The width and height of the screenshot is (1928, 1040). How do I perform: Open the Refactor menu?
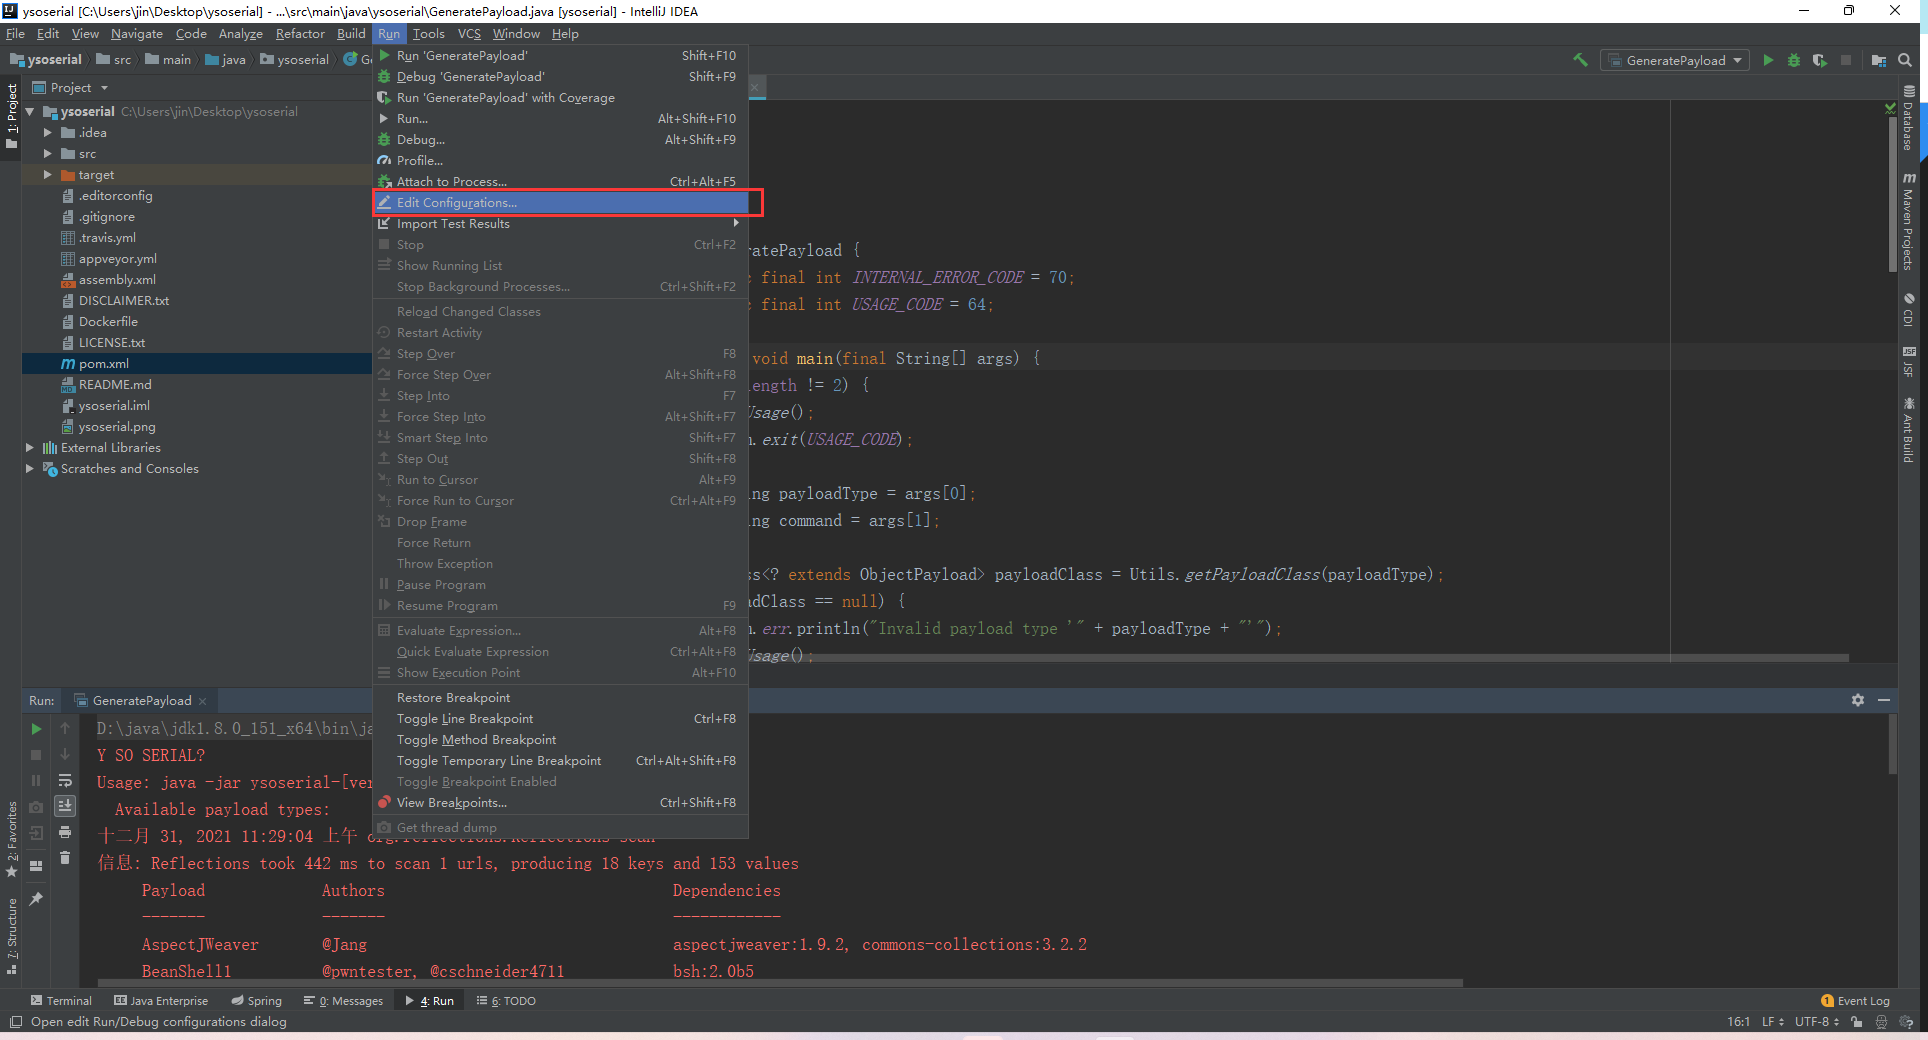(x=300, y=34)
